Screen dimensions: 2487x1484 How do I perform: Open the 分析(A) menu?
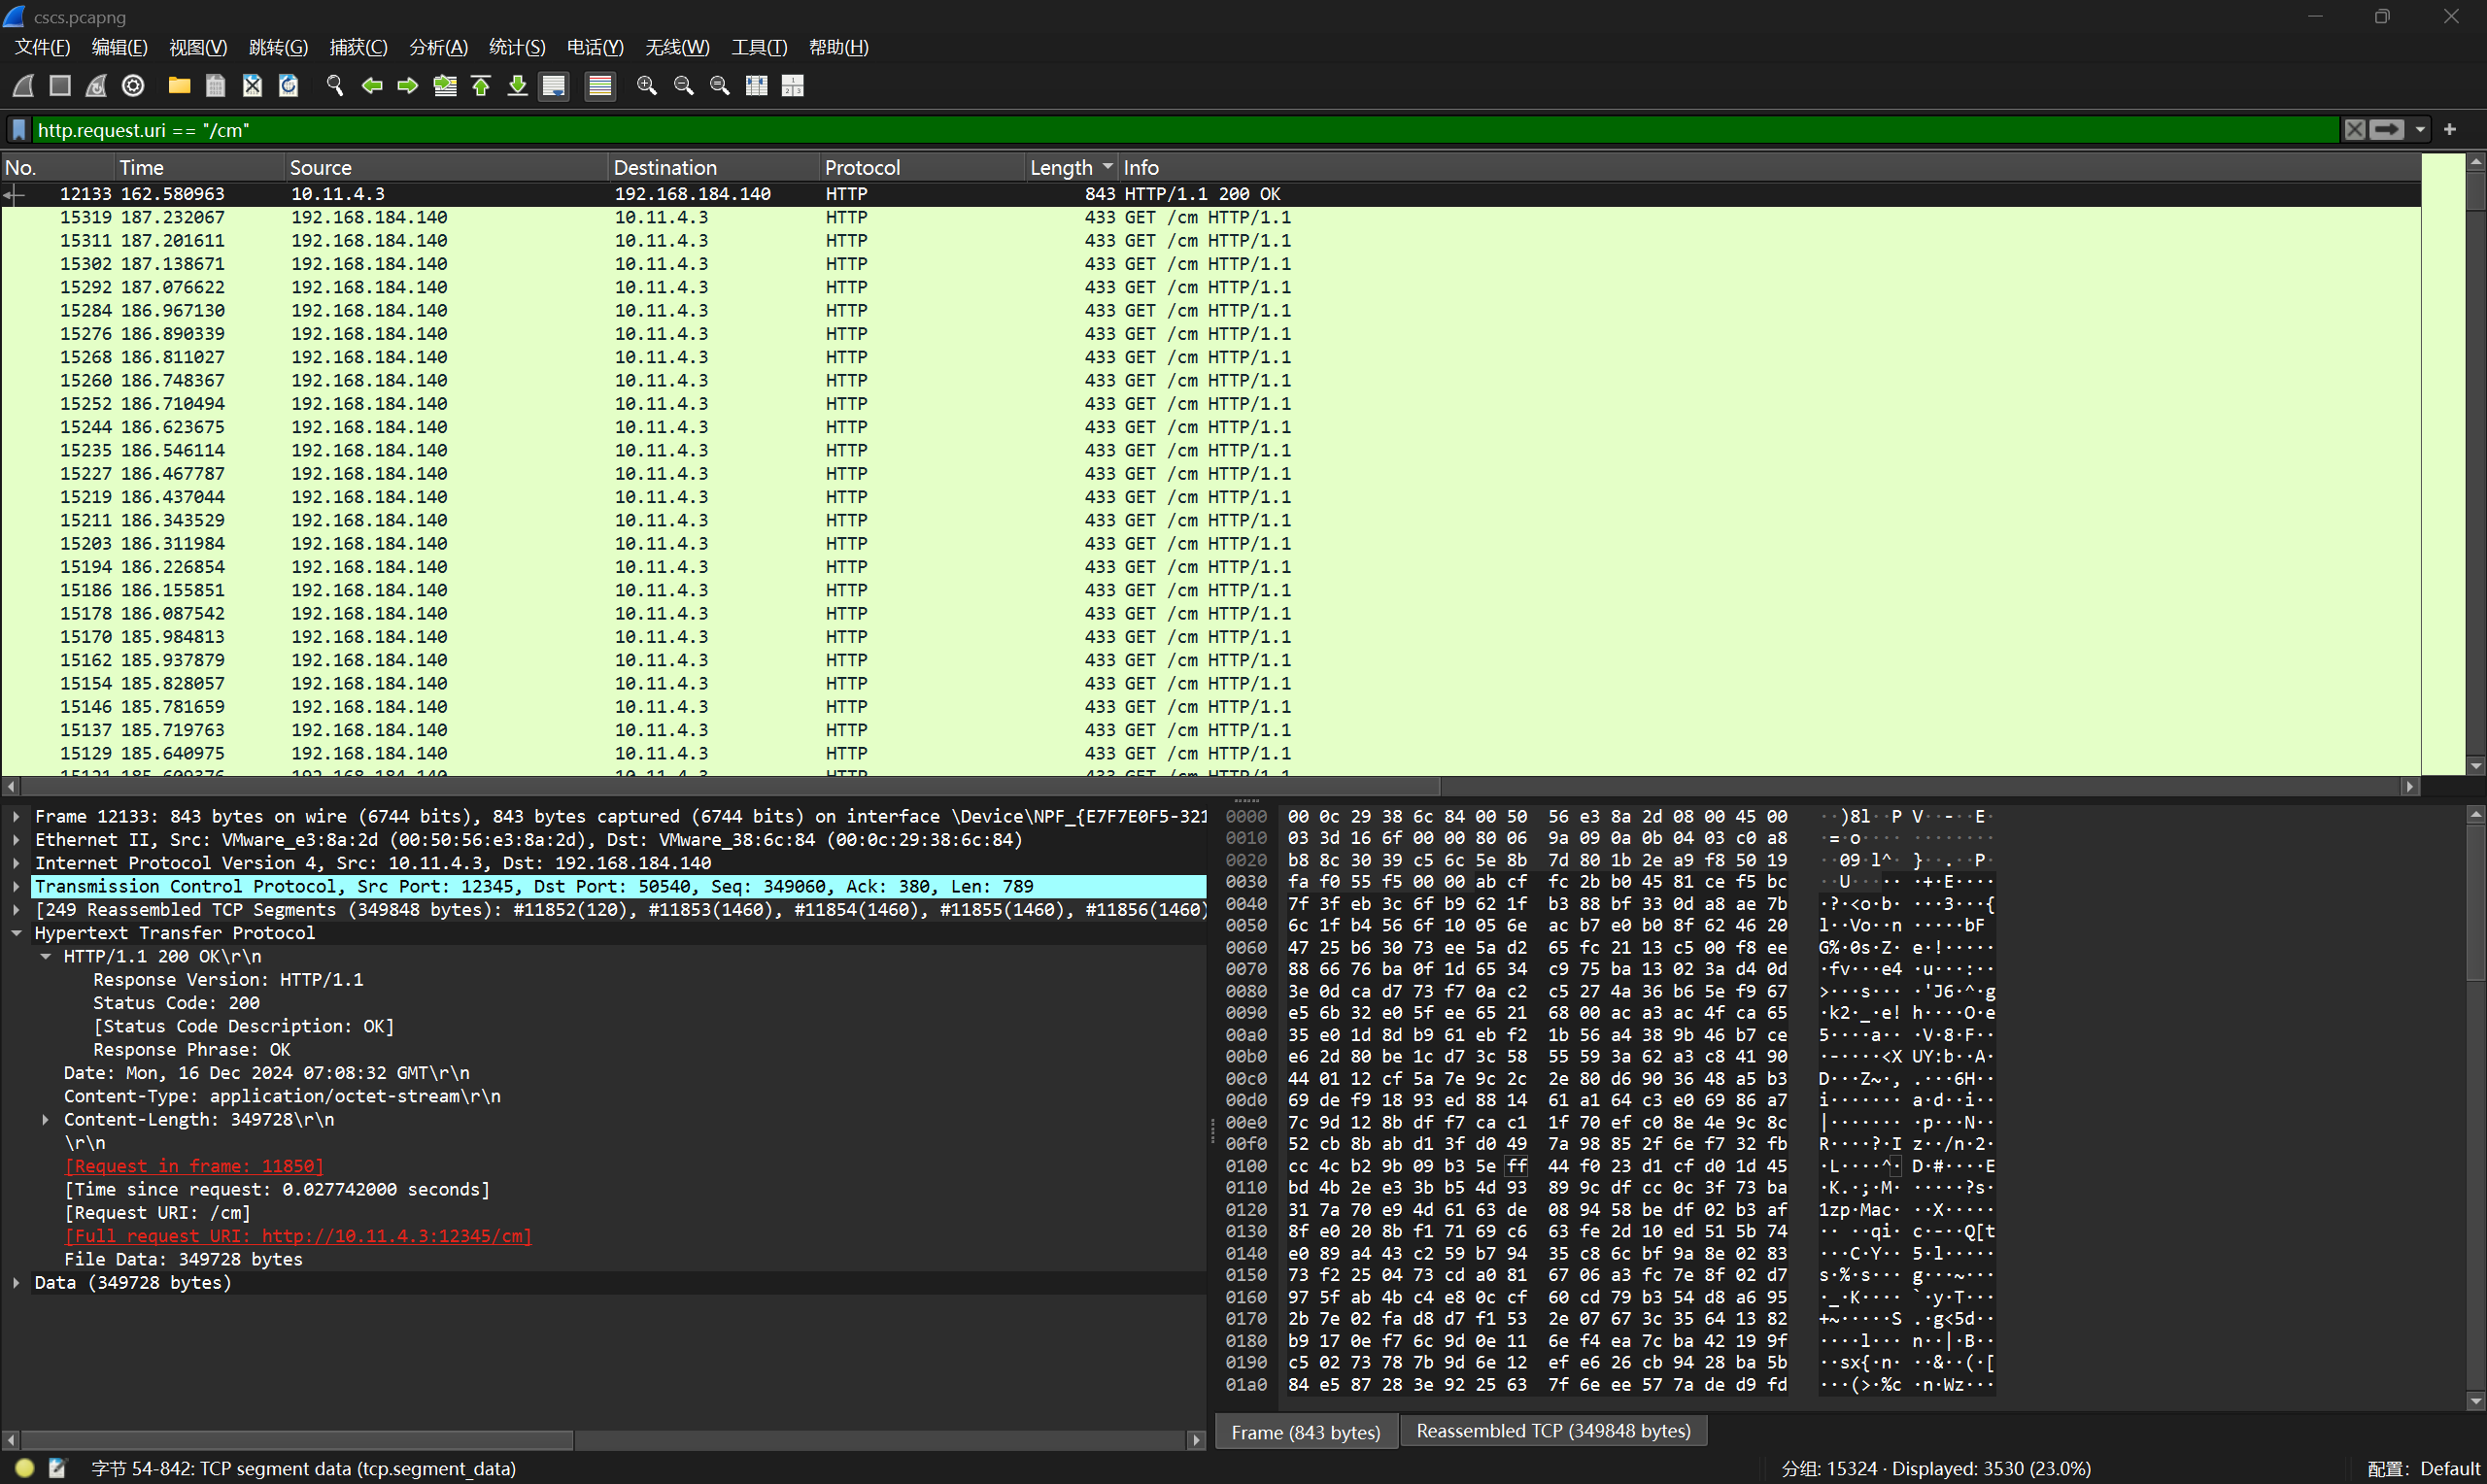click(x=438, y=47)
